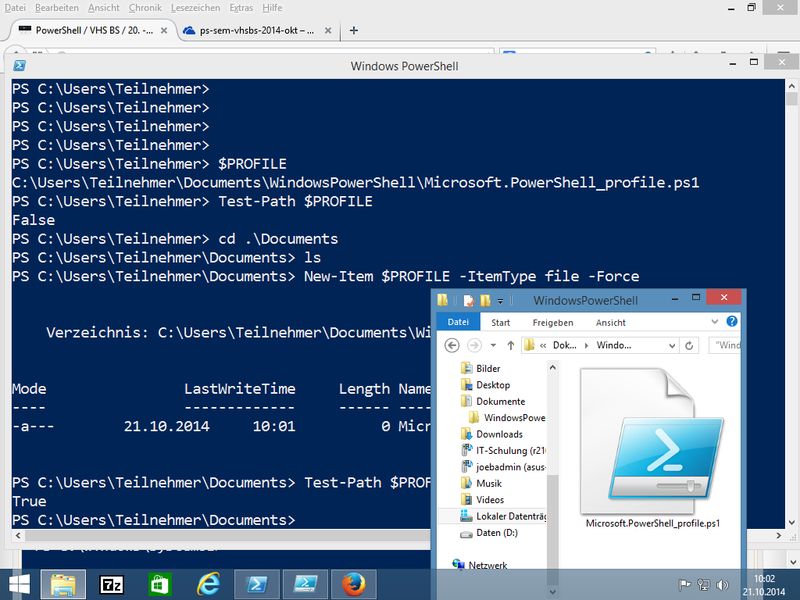This screenshot has width=800, height=600.
Task: Click PowerShell horizontal scroll left arrow
Action: click(18, 535)
